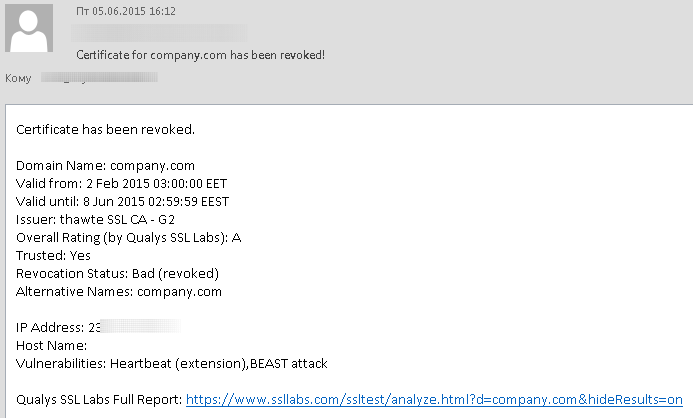This screenshot has height=418, width=693.
Task: Click the "Overall Rating (by Qualys SSL Labs)" line
Action: [x=129, y=237]
